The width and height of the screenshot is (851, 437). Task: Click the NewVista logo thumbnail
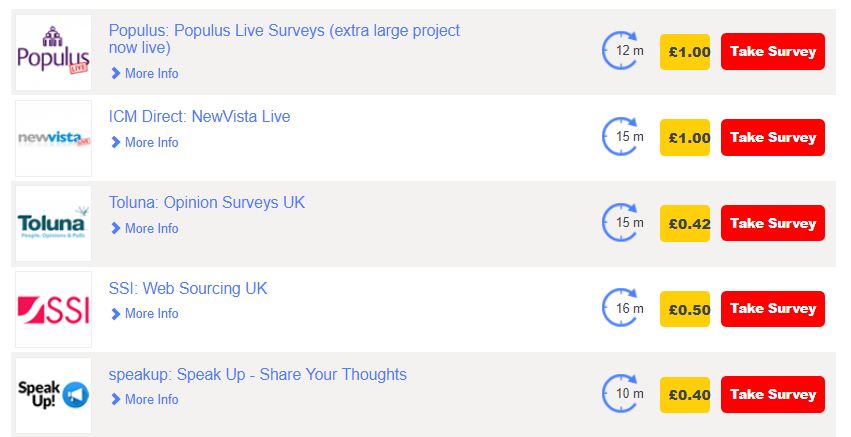pos(53,138)
